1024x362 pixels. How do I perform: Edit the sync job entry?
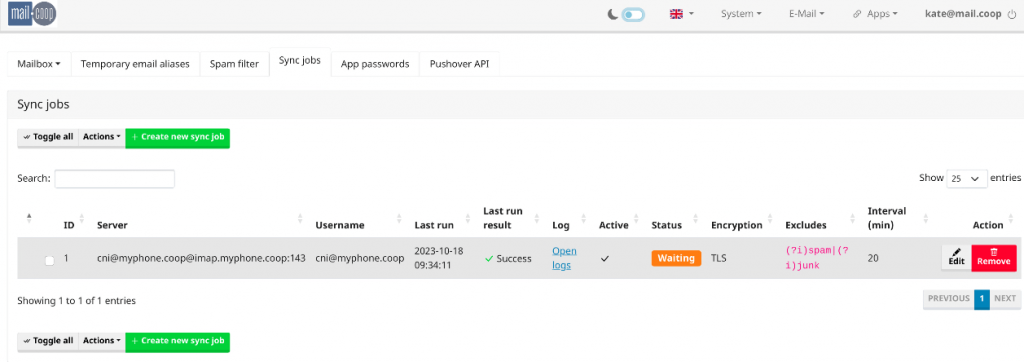957,256
